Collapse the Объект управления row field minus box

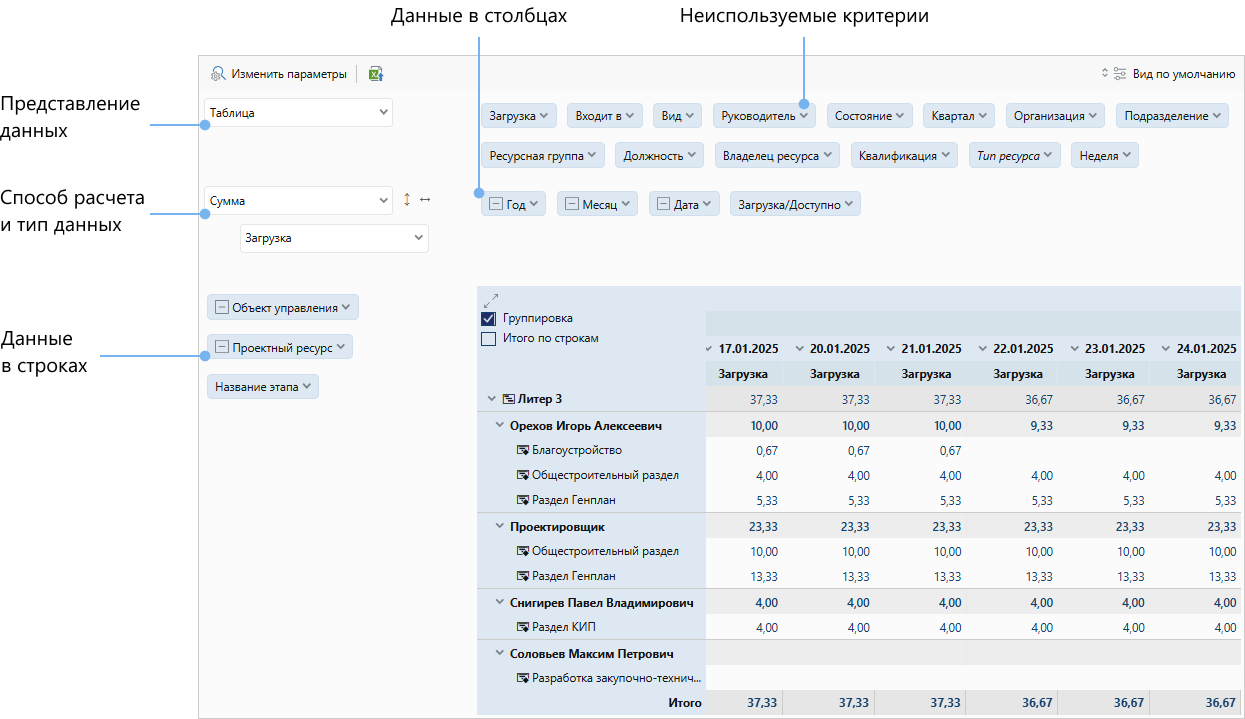(222, 307)
